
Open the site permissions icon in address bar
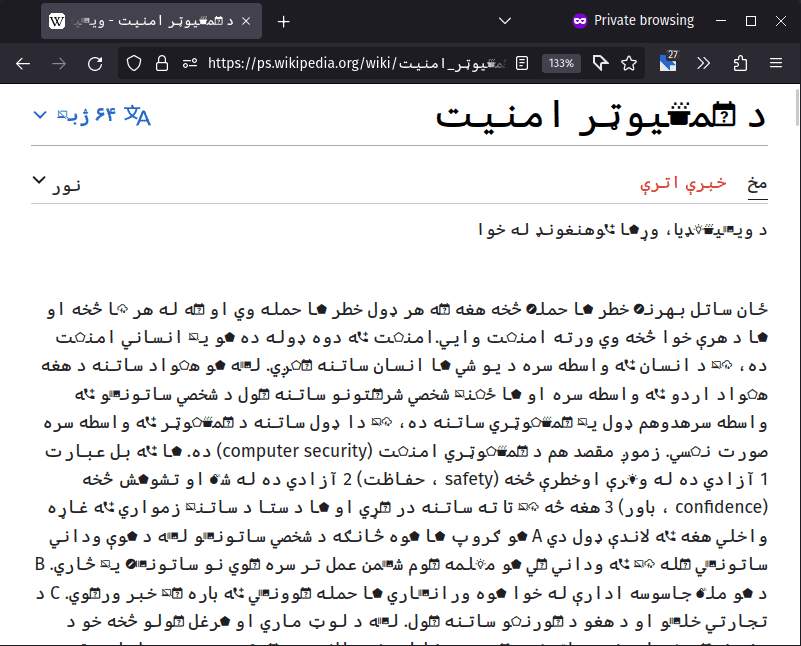pos(189,63)
